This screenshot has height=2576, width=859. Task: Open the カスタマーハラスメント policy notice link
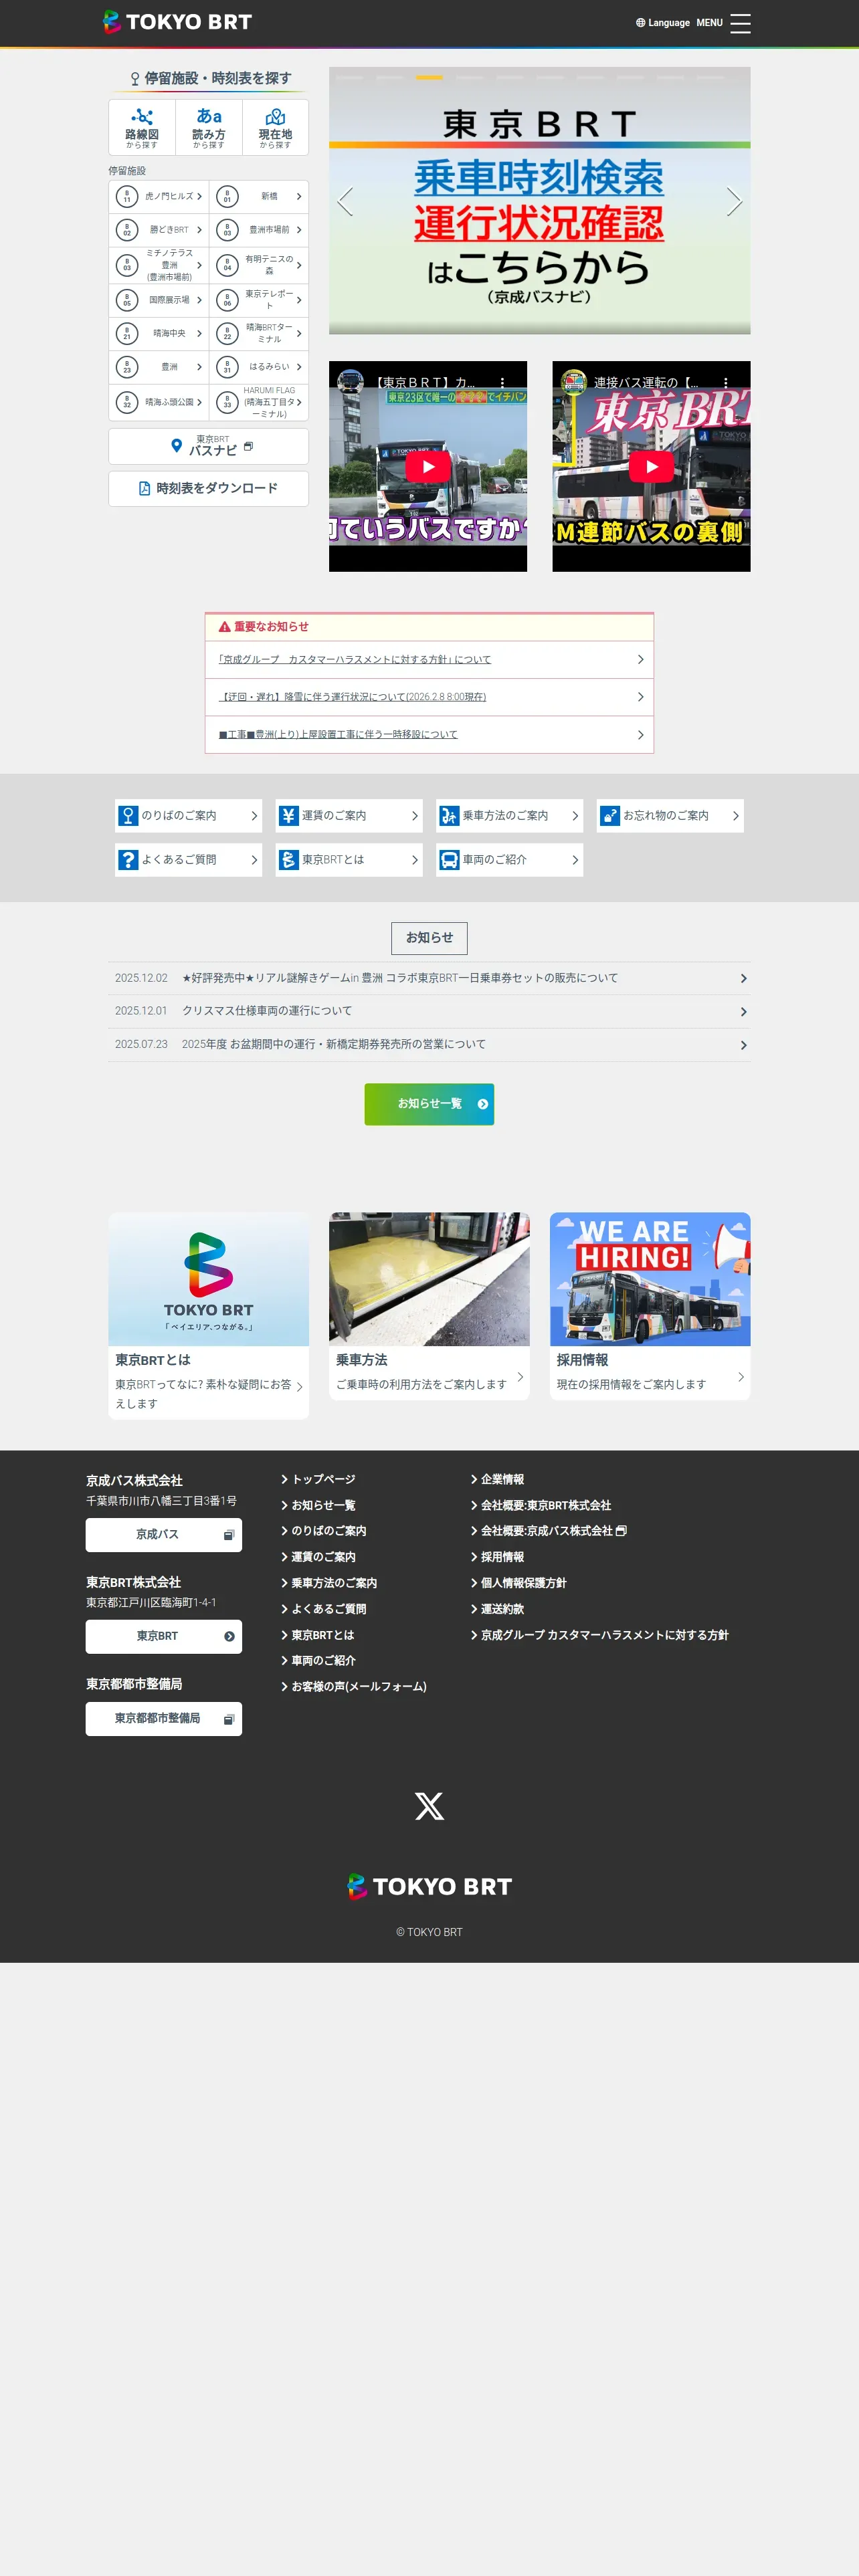tap(355, 659)
